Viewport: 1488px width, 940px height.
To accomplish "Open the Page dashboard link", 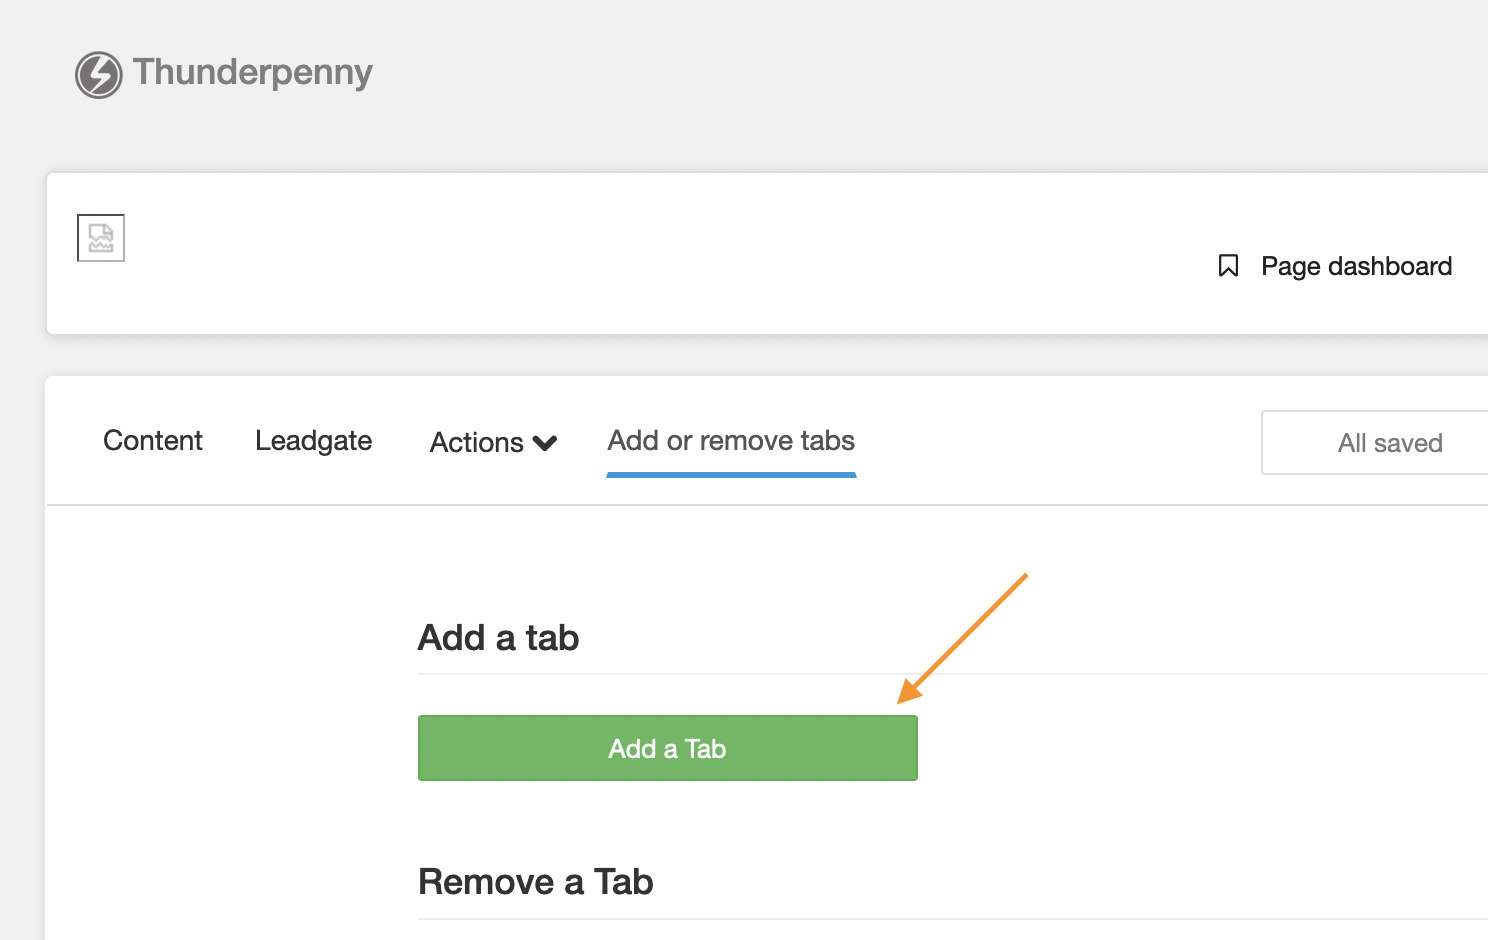I will pyautogui.click(x=1355, y=266).
